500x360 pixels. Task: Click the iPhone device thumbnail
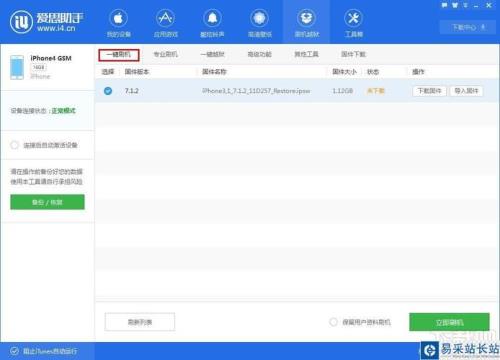click(x=17, y=67)
